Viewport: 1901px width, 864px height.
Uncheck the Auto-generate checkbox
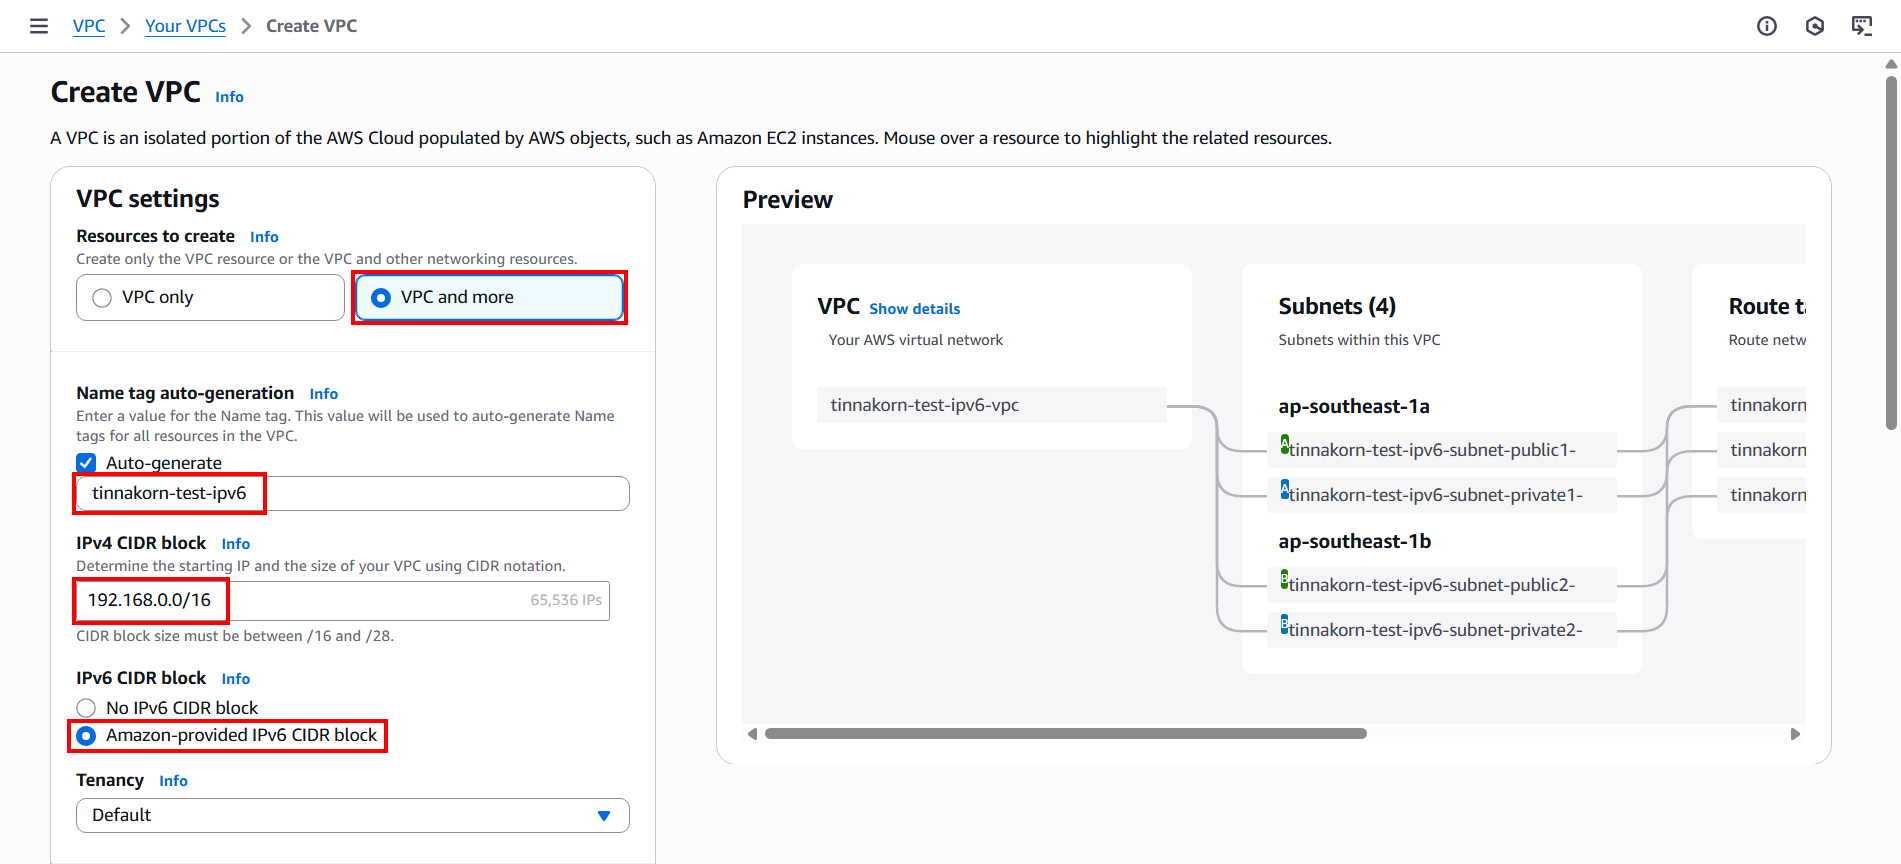point(87,463)
